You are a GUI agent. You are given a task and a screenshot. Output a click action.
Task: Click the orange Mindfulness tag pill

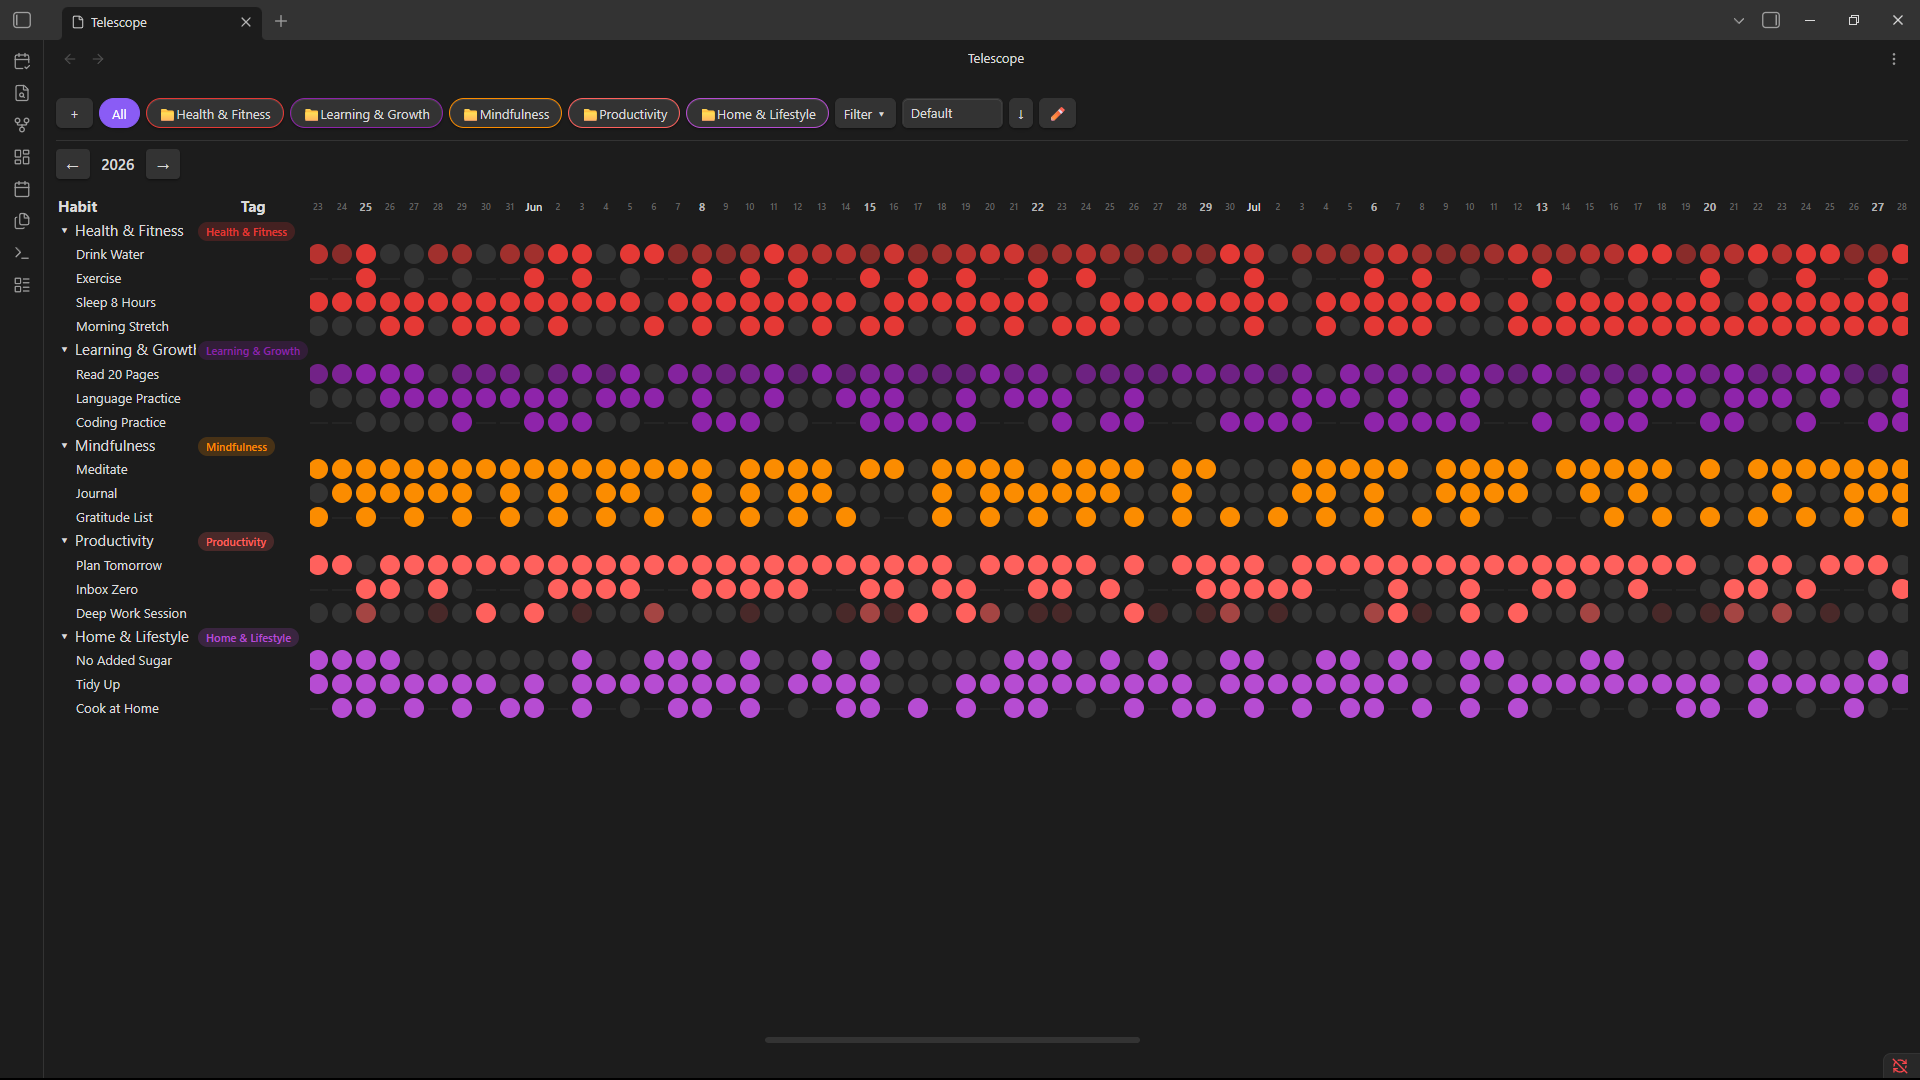pos(236,447)
